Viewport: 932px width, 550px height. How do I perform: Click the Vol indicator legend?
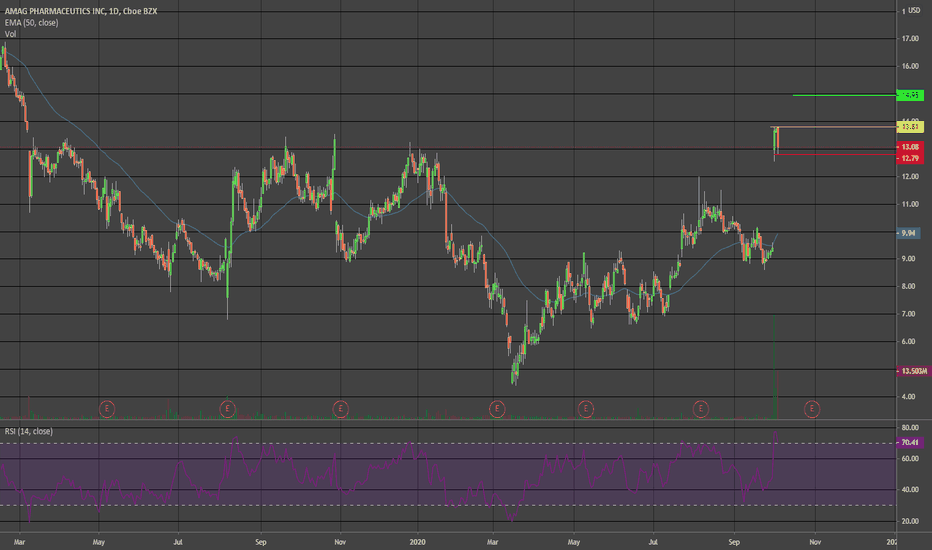coord(10,34)
